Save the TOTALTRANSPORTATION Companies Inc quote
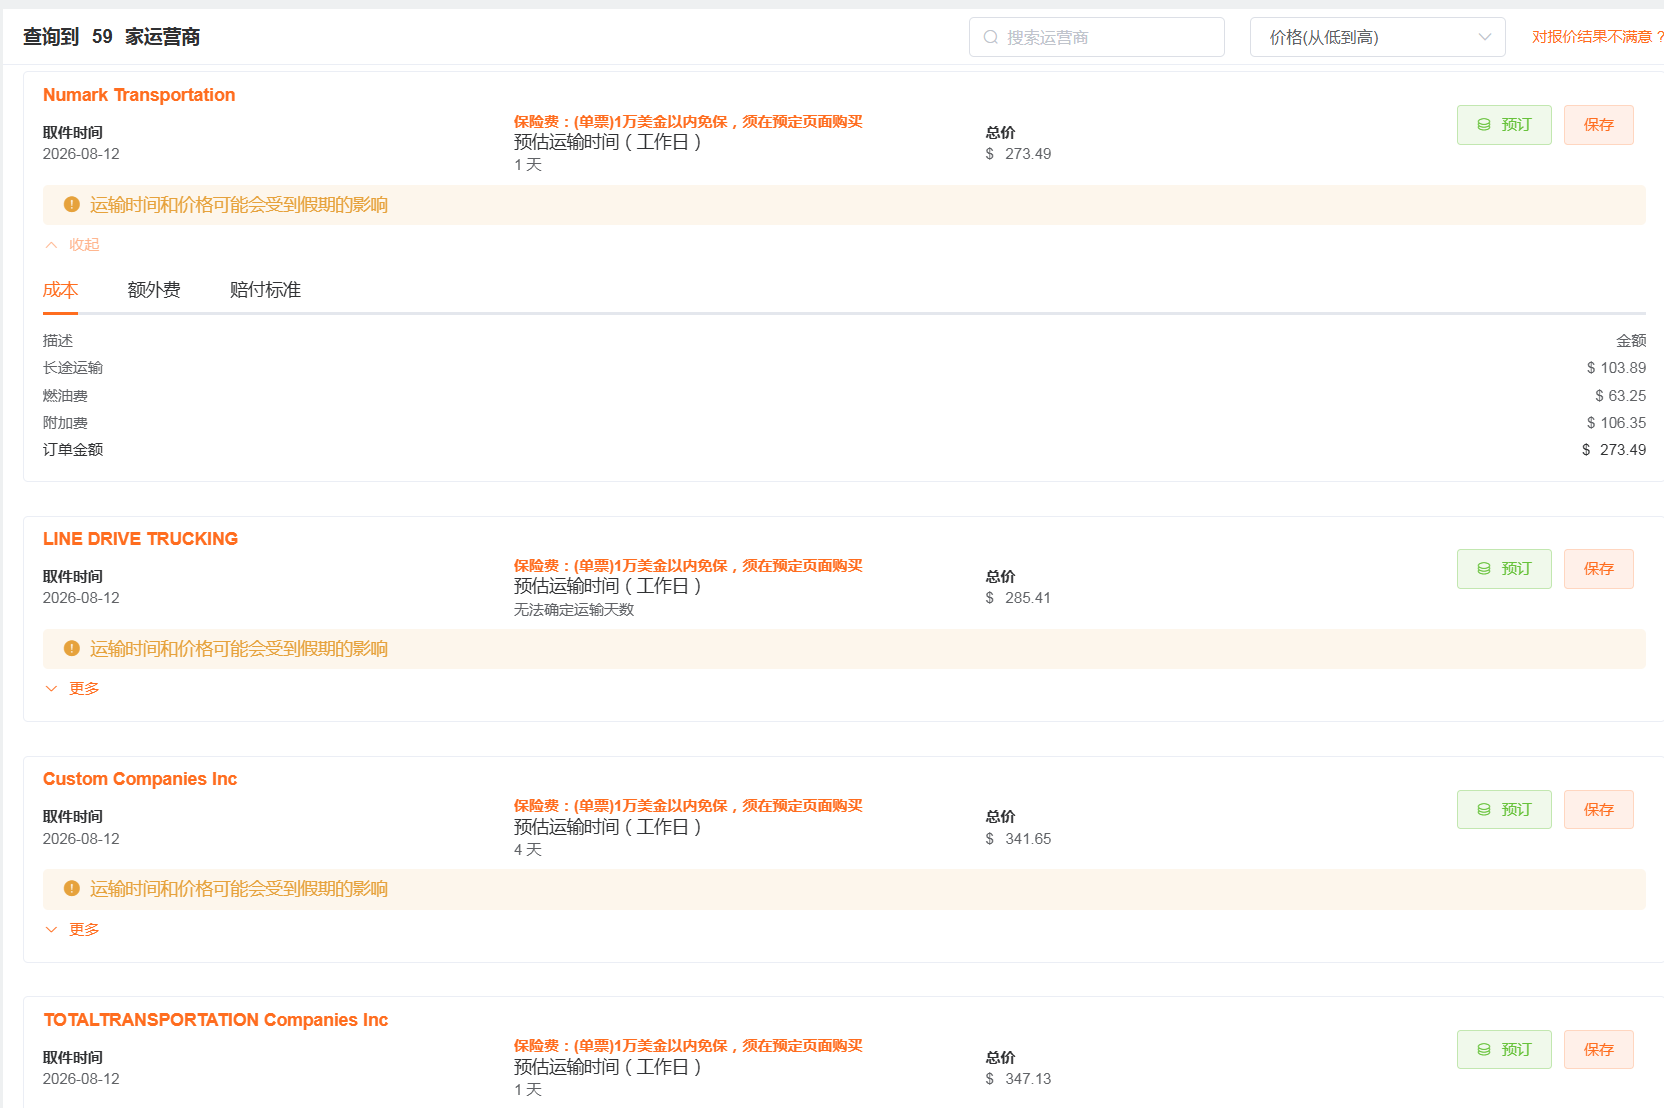The width and height of the screenshot is (1664, 1108). pos(1599,1050)
